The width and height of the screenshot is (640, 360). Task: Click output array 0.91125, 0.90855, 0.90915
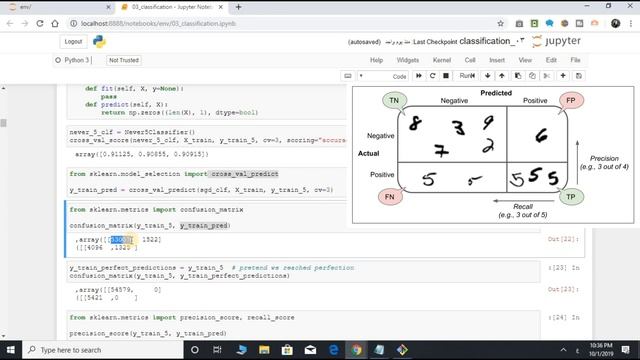click(x=142, y=154)
